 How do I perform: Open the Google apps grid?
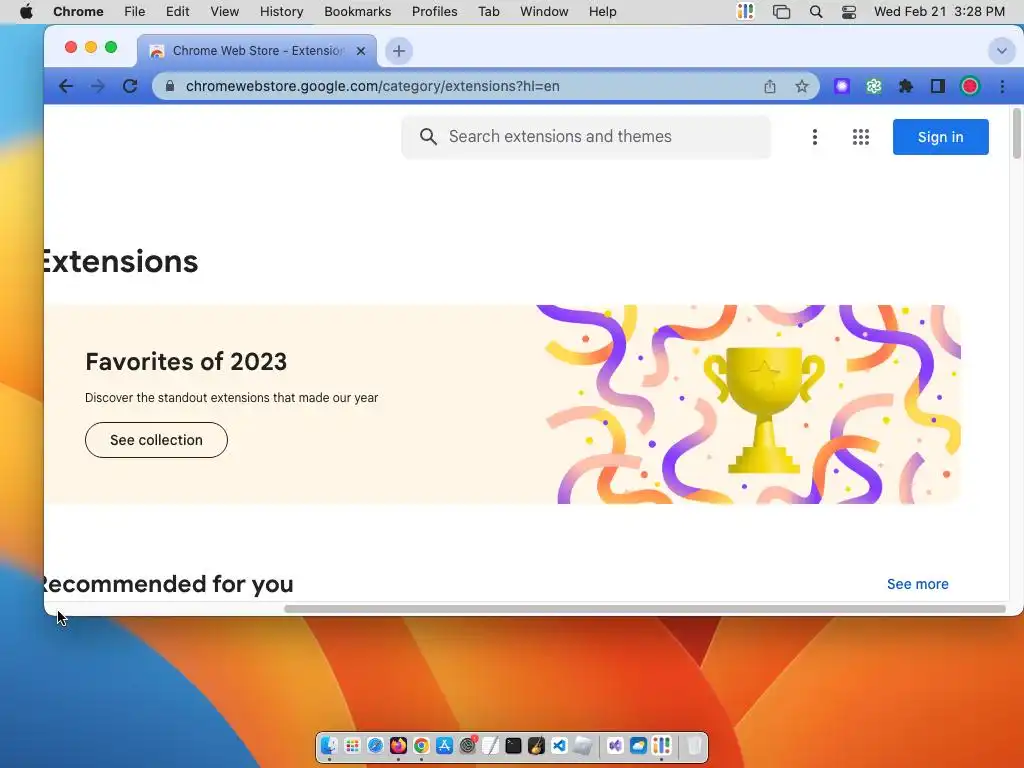coord(861,136)
